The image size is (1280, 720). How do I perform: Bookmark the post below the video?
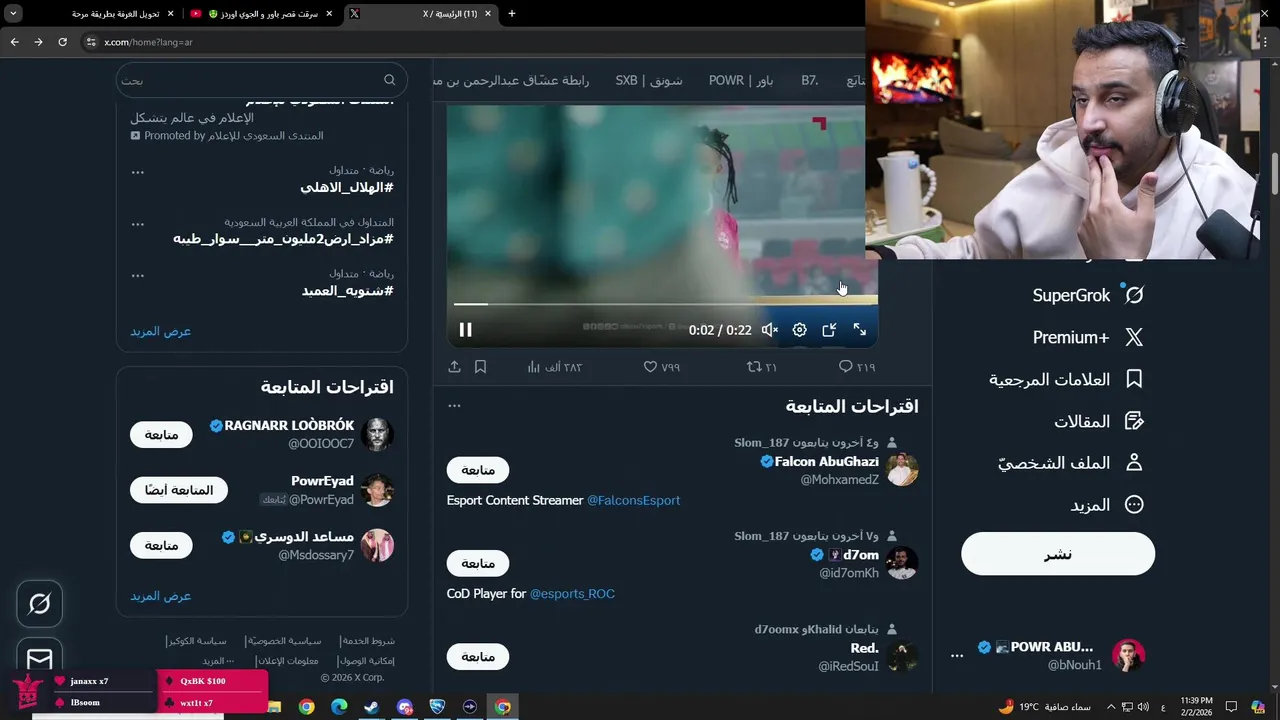(x=480, y=367)
